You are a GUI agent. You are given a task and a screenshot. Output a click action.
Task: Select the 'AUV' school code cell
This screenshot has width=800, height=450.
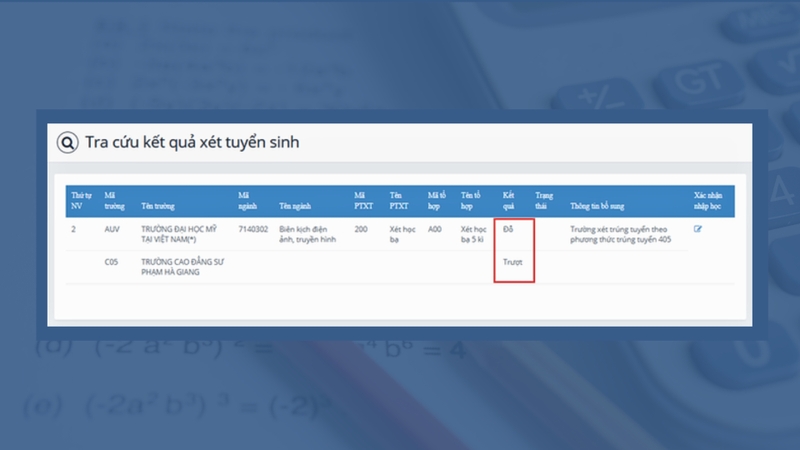tap(112, 229)
